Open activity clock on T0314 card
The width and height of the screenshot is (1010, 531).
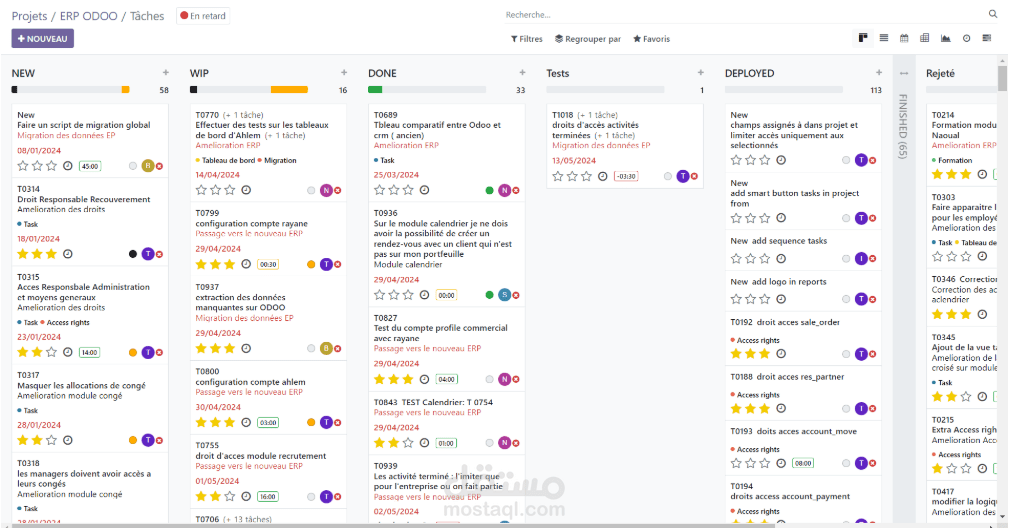(x=68, y=254)
